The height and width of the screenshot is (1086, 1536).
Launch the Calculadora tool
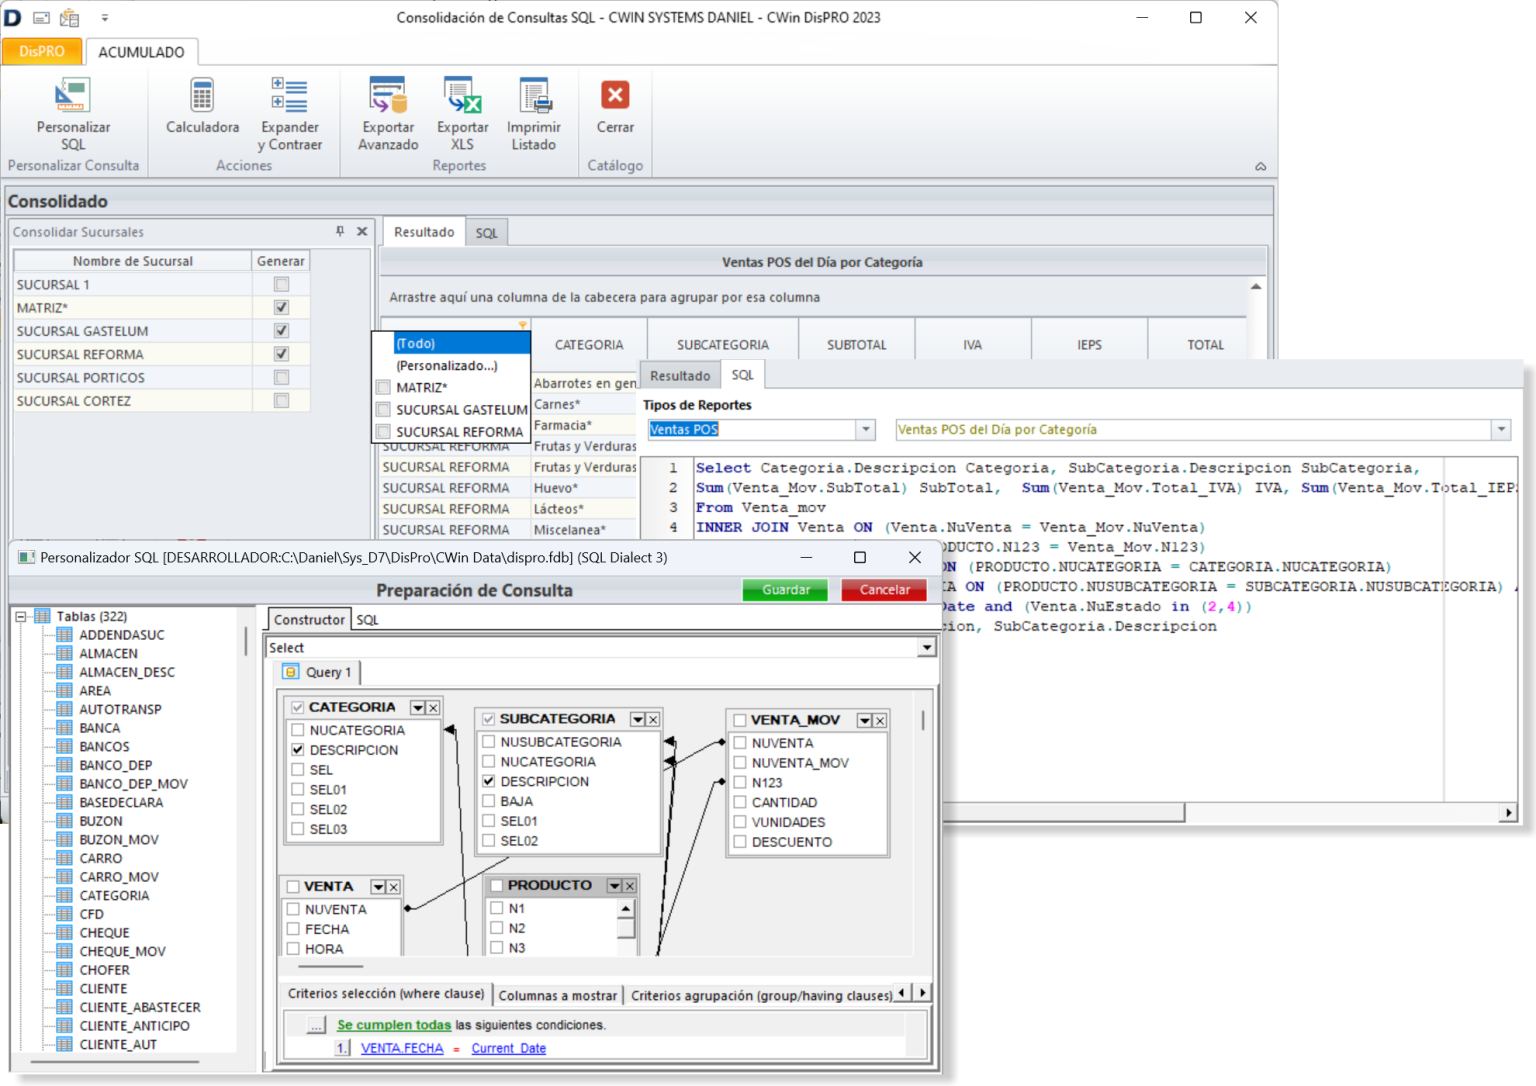[202, 97]
